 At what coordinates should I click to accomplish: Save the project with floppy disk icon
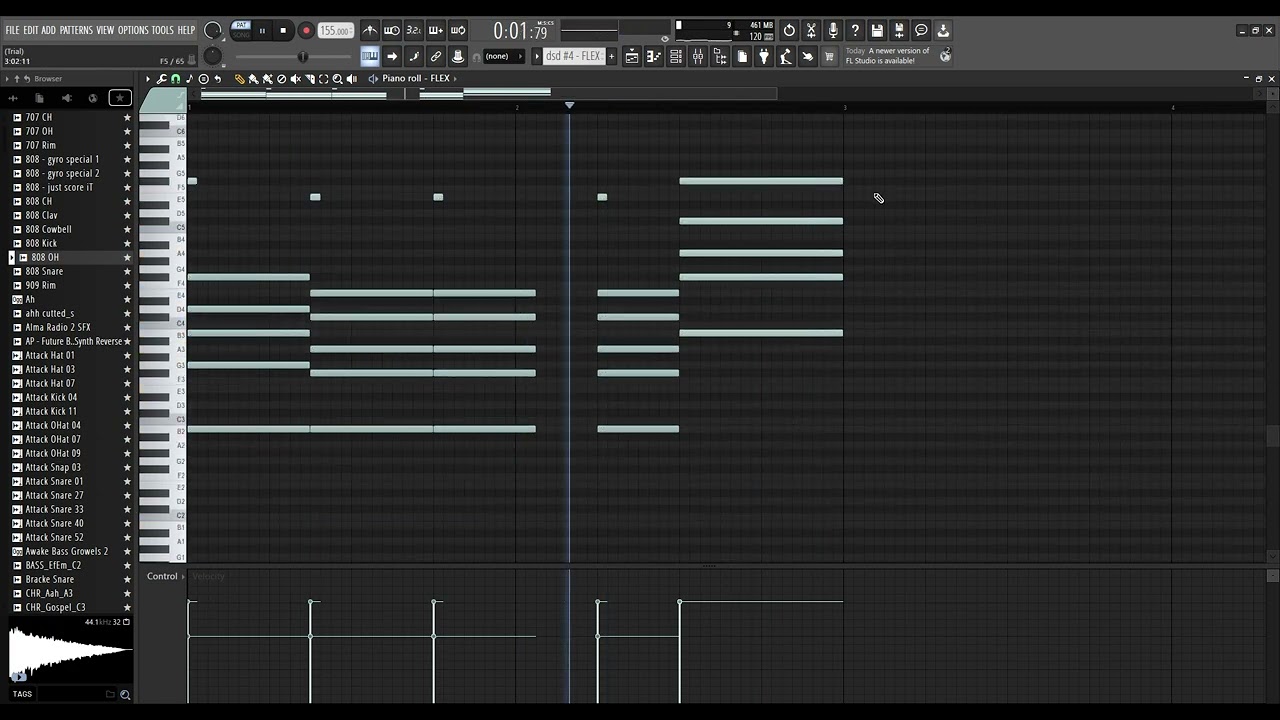pyautogui.click(x=877, y=31)
